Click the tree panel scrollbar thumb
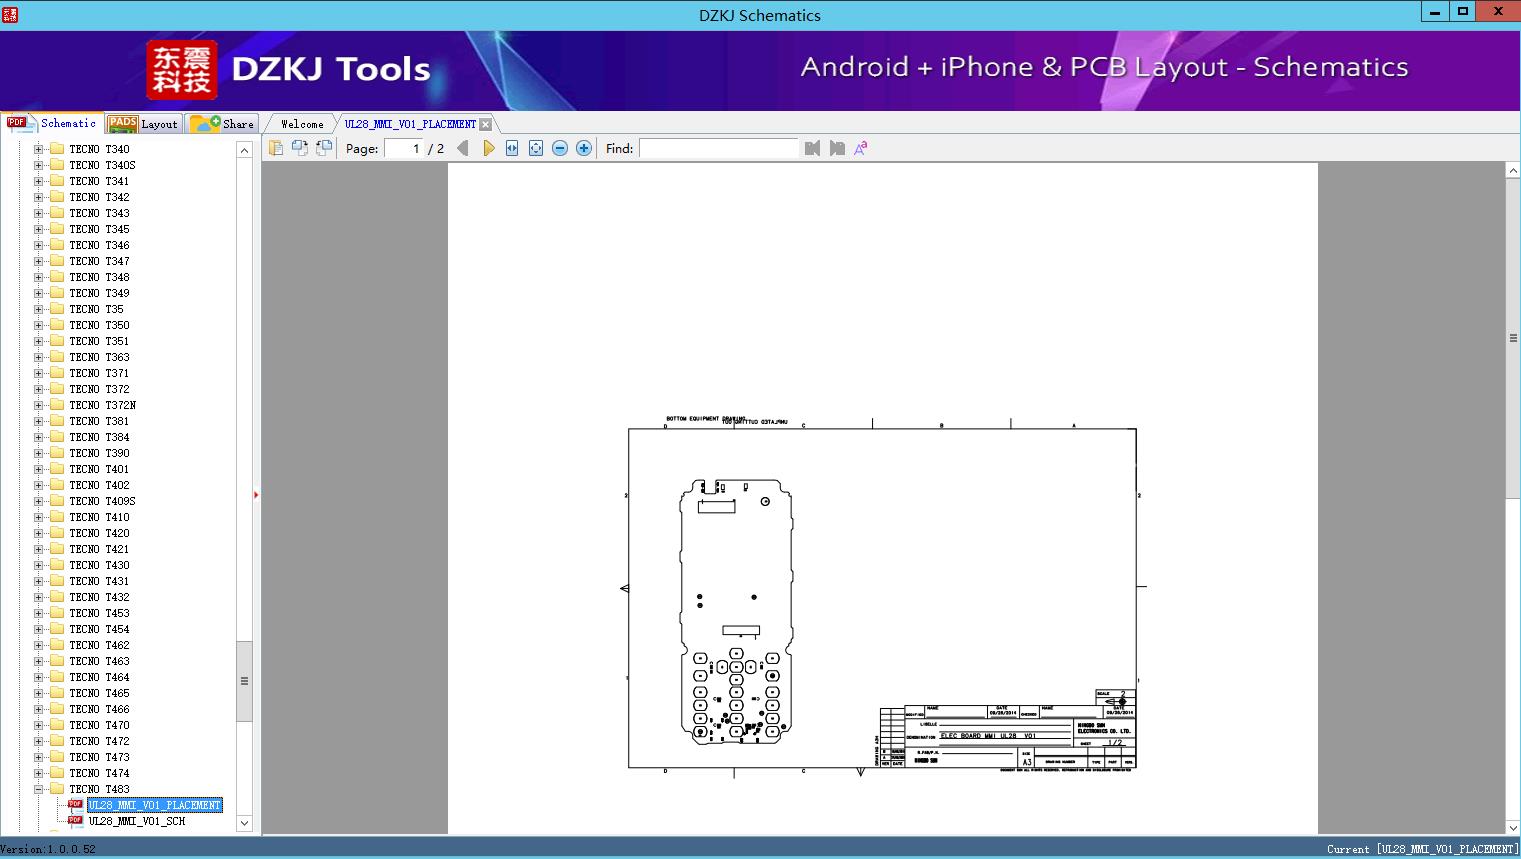The image size is (1521, 859). coord(244,681)
